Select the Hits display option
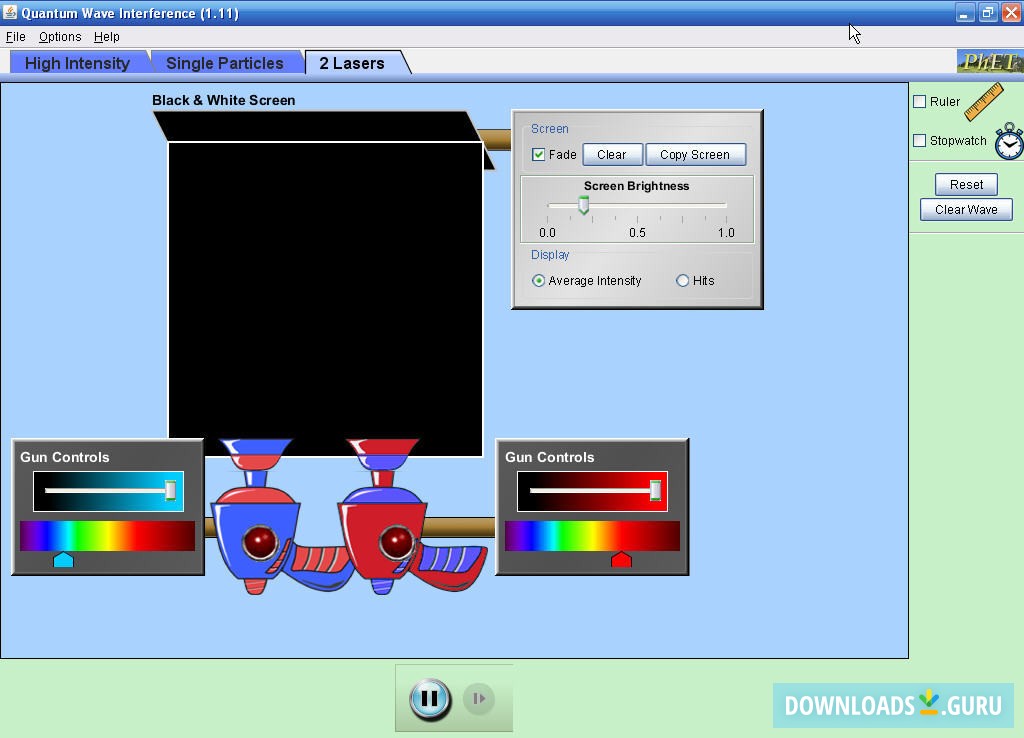The image size is (1024, 738). [682, 281]
